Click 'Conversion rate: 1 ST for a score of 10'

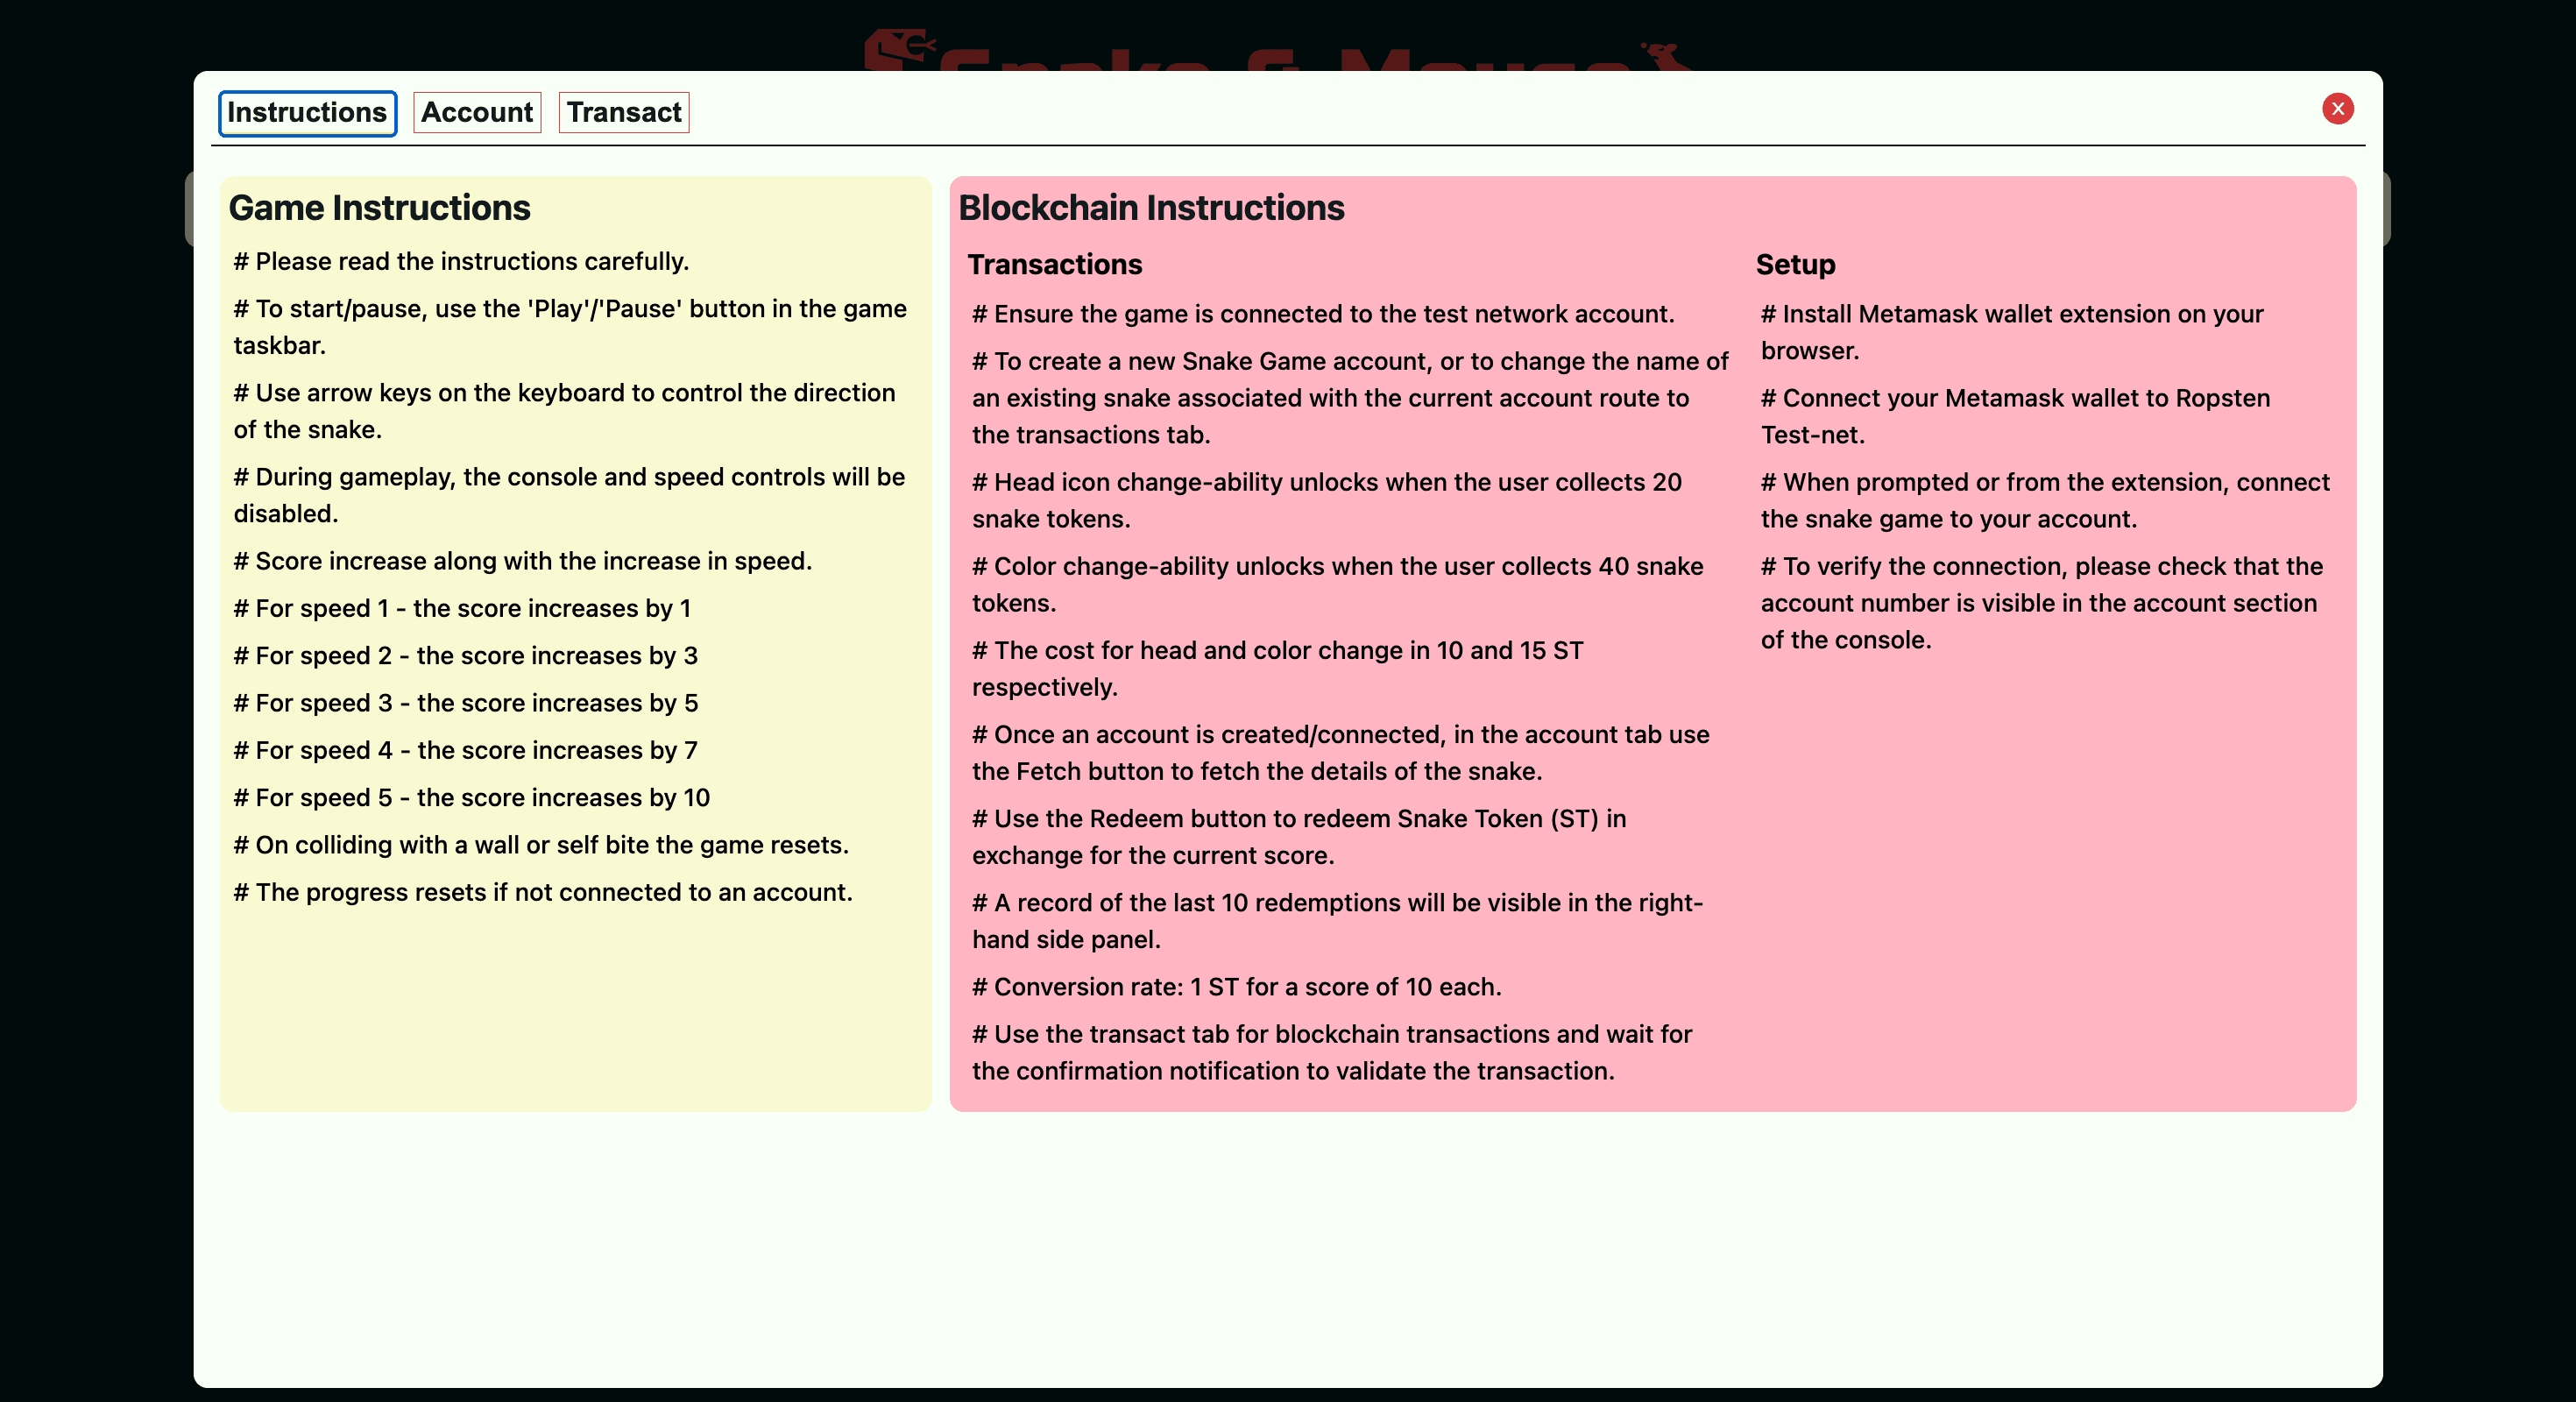click(1237, 987)
